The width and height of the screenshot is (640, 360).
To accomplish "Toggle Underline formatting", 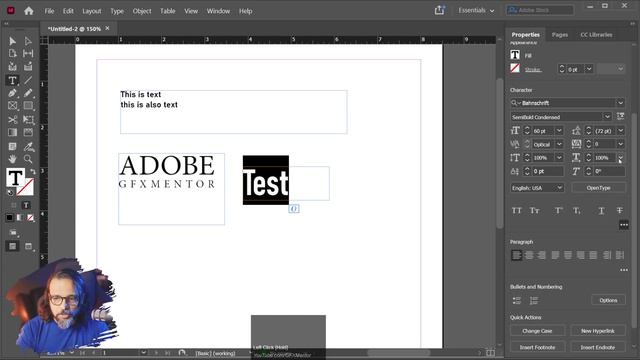I will click(x=601, y=211).
